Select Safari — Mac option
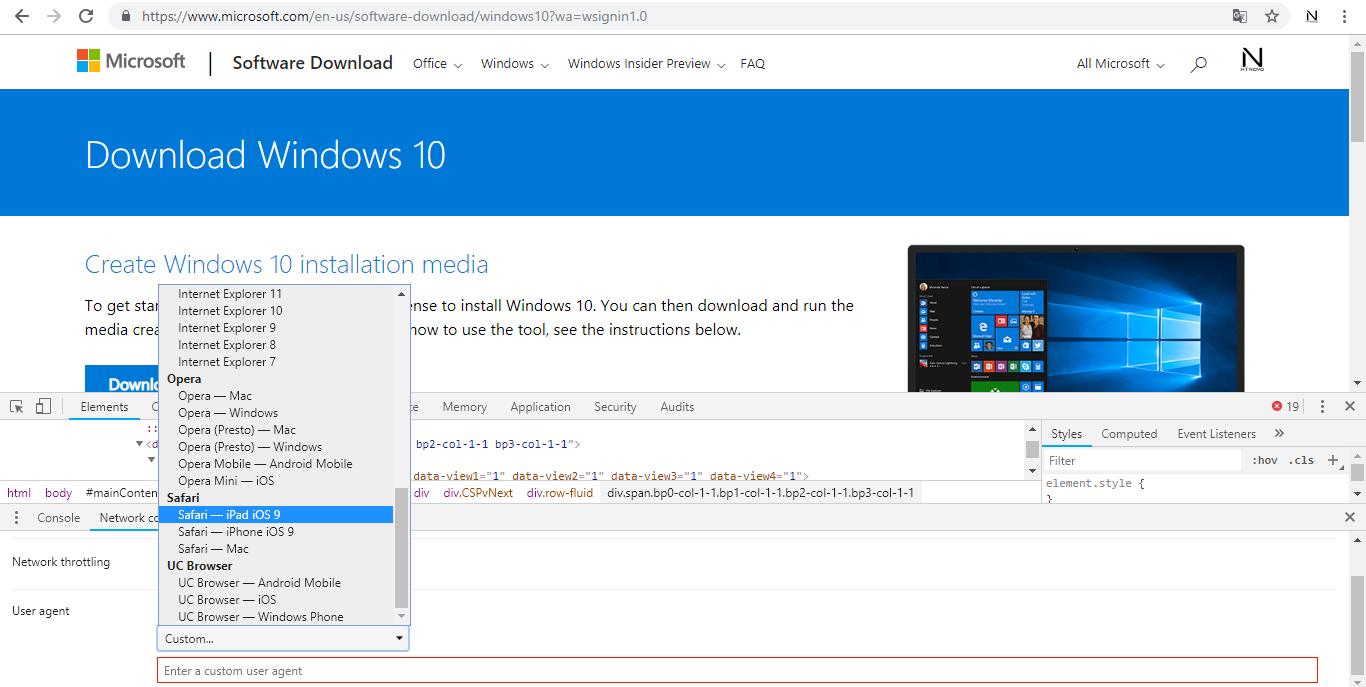Image resolution: width=1366 pixels, height=687 pixels. pos(276,548)
